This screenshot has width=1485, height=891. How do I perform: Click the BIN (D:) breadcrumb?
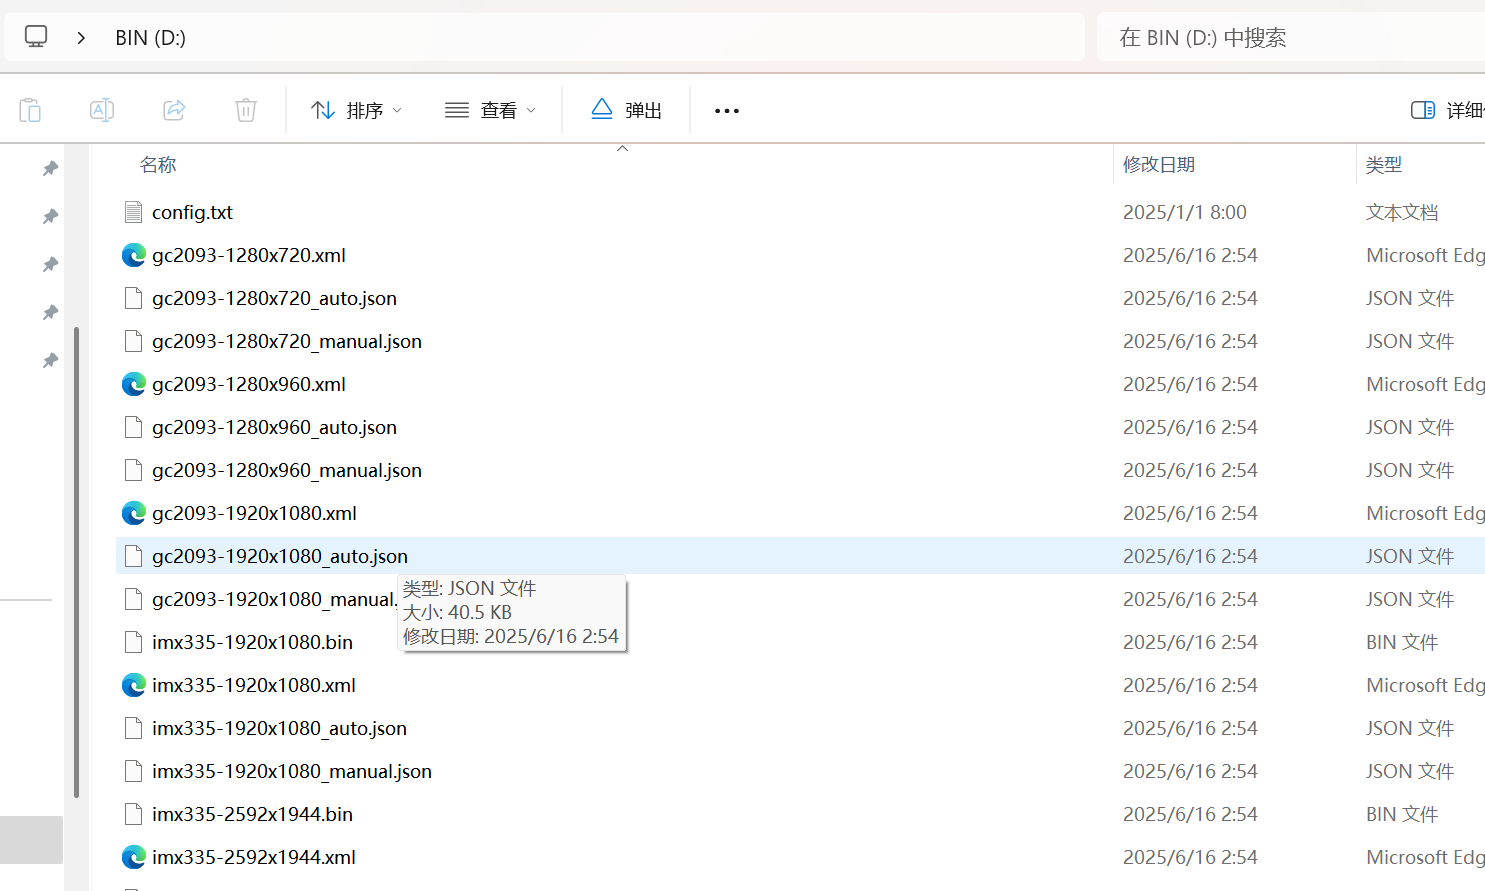(150, 38)
